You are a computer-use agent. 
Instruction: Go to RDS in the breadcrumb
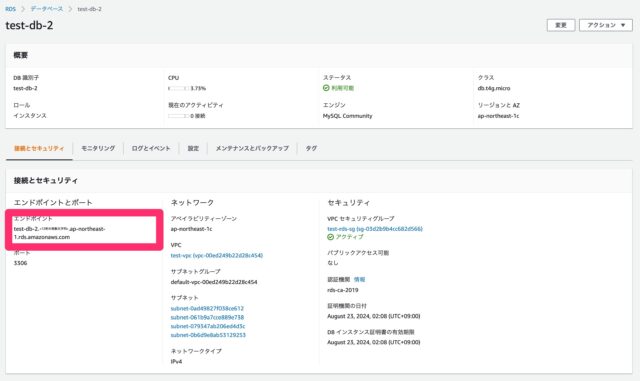[11, 9]
